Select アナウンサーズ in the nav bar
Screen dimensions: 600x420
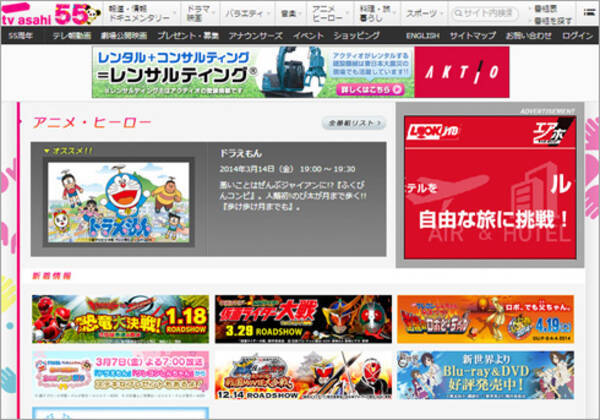[256, 36]
